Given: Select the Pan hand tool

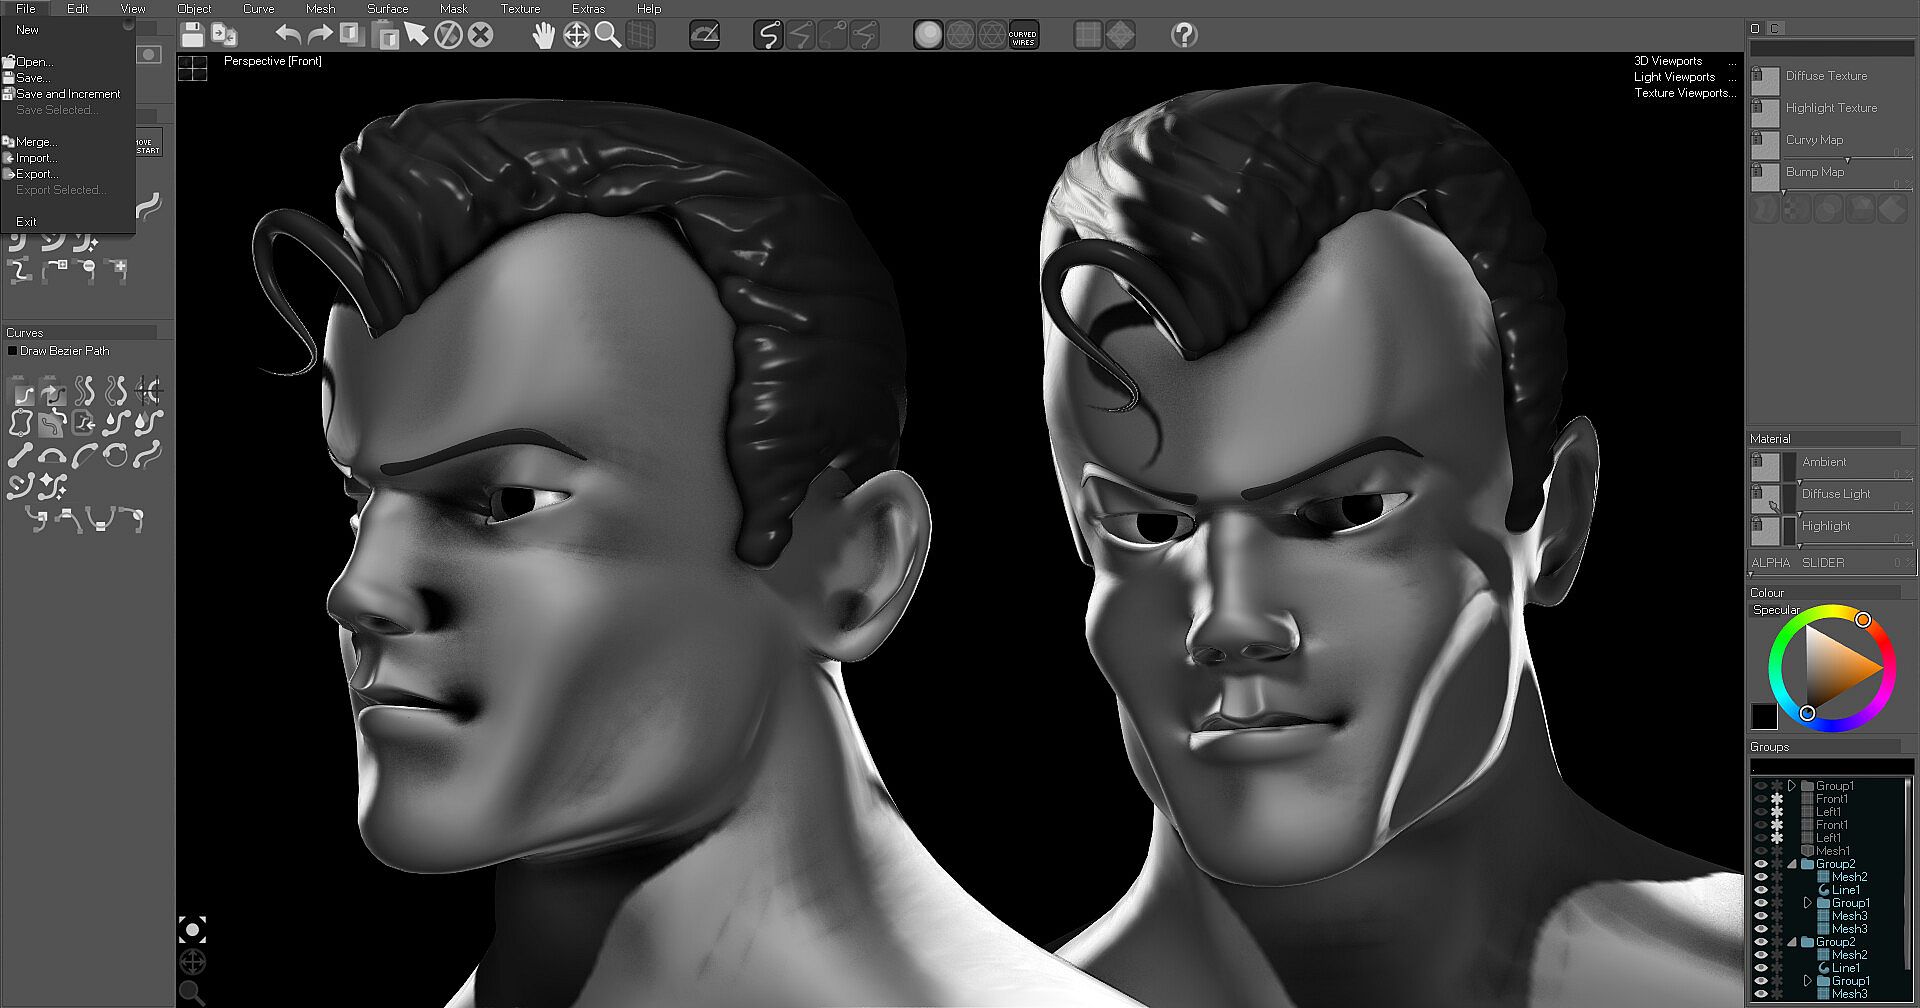Looking at the screenshot, I should coord(543,36).
